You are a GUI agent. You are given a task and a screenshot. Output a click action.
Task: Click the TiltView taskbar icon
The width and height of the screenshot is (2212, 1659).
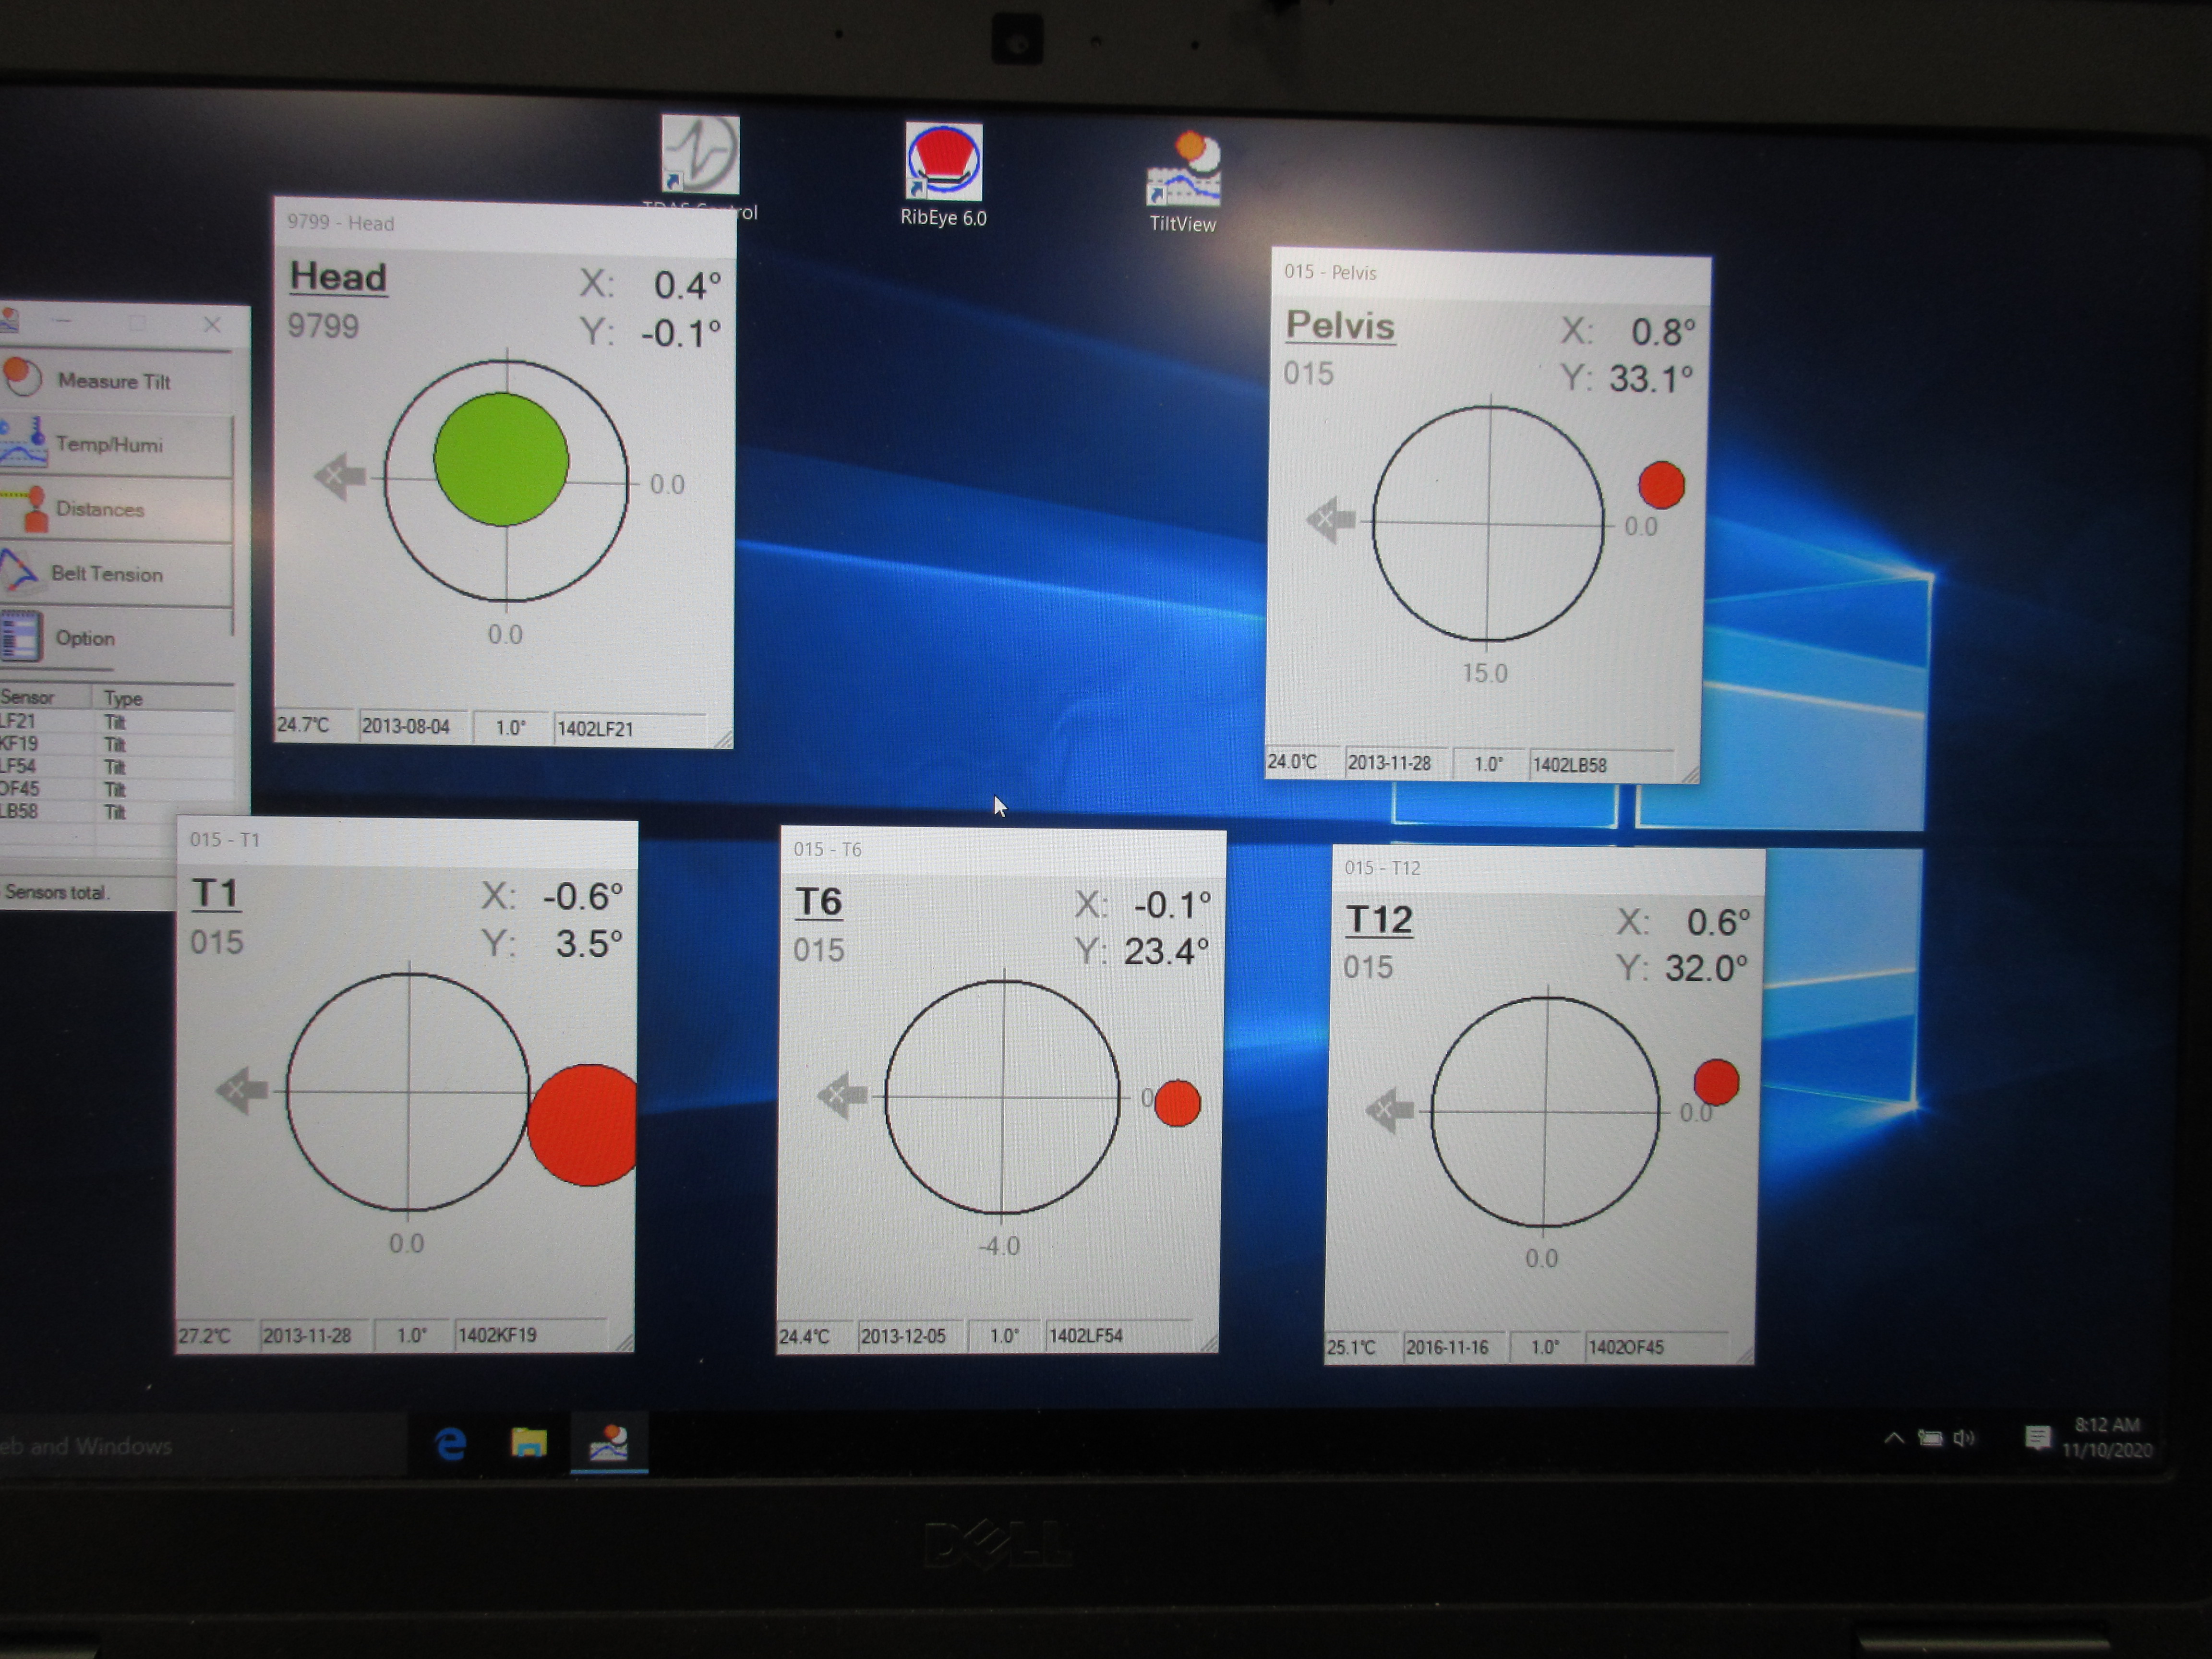point(608,1443)
